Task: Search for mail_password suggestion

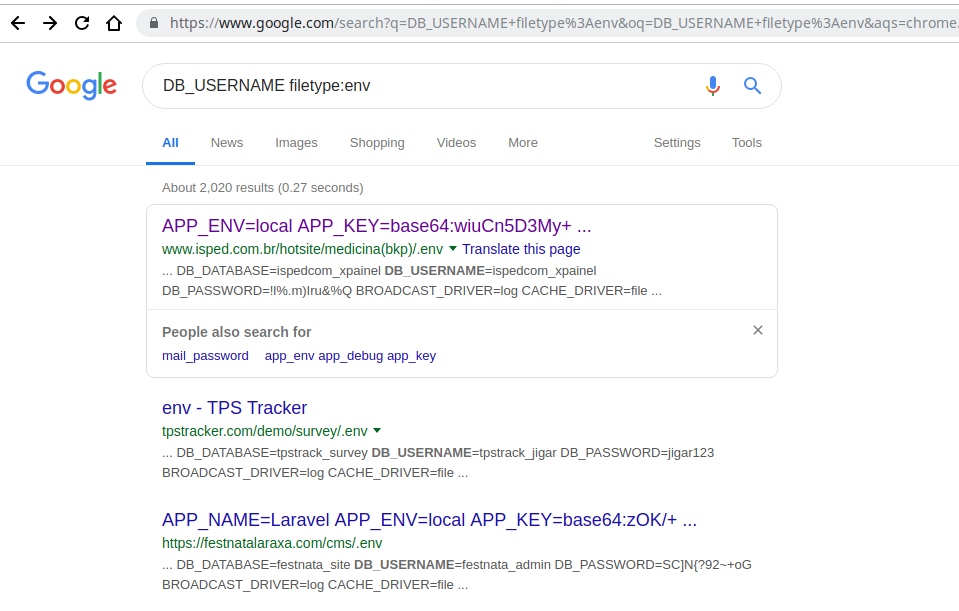Action: coord(205,356)
